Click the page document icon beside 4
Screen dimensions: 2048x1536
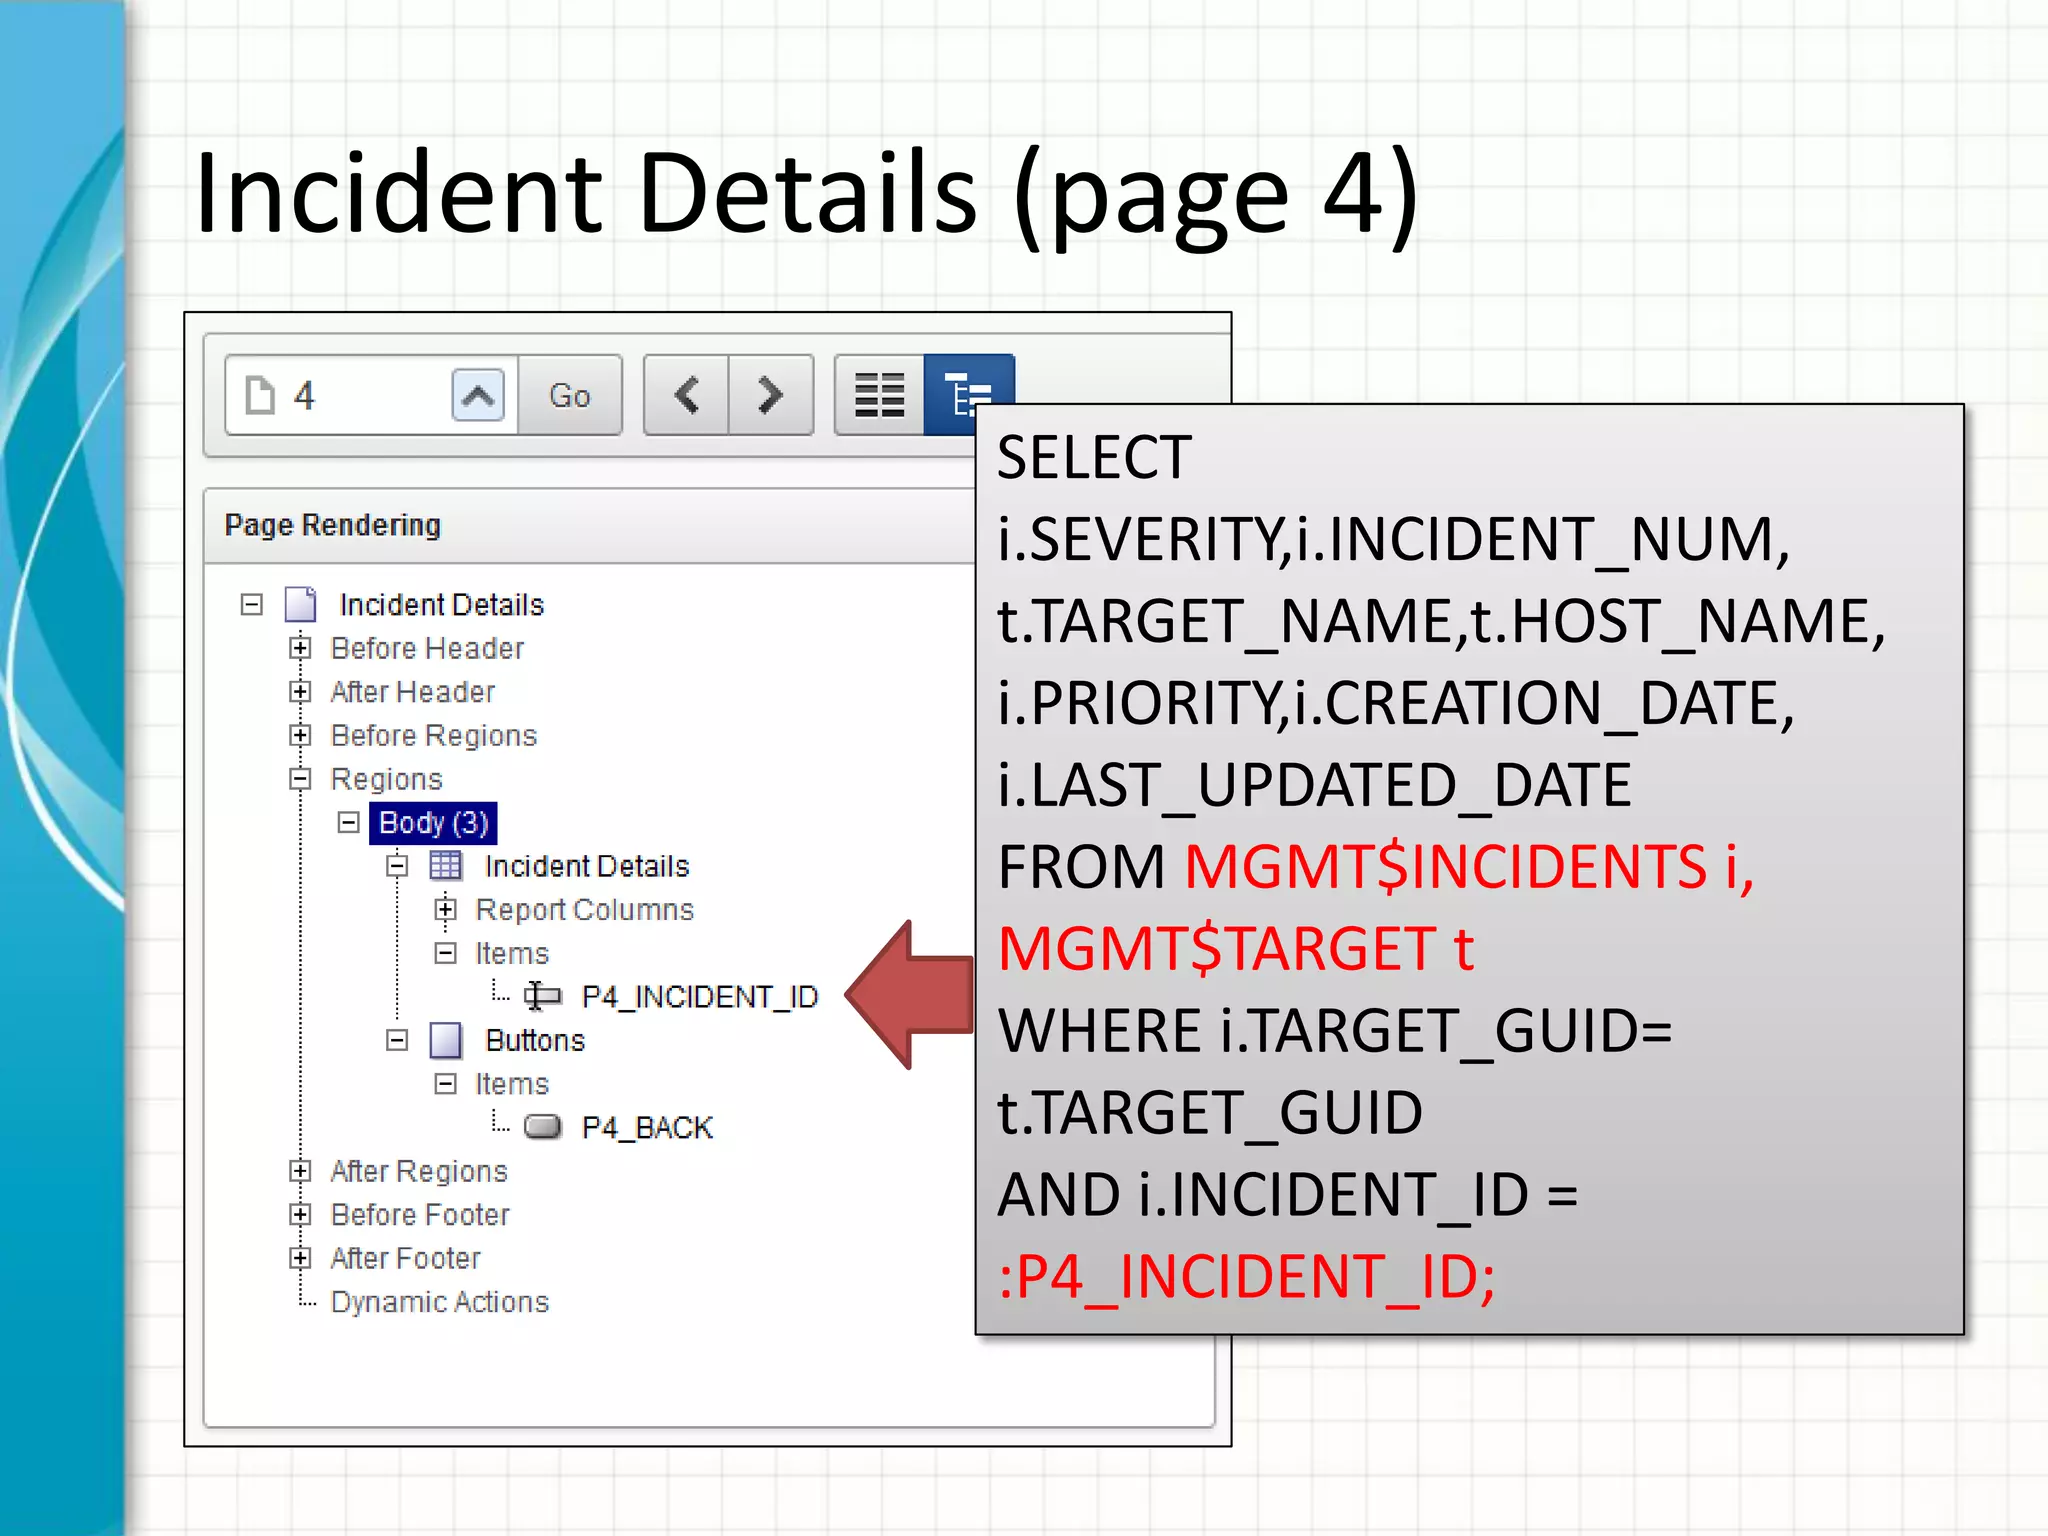[x=260, y=395]
